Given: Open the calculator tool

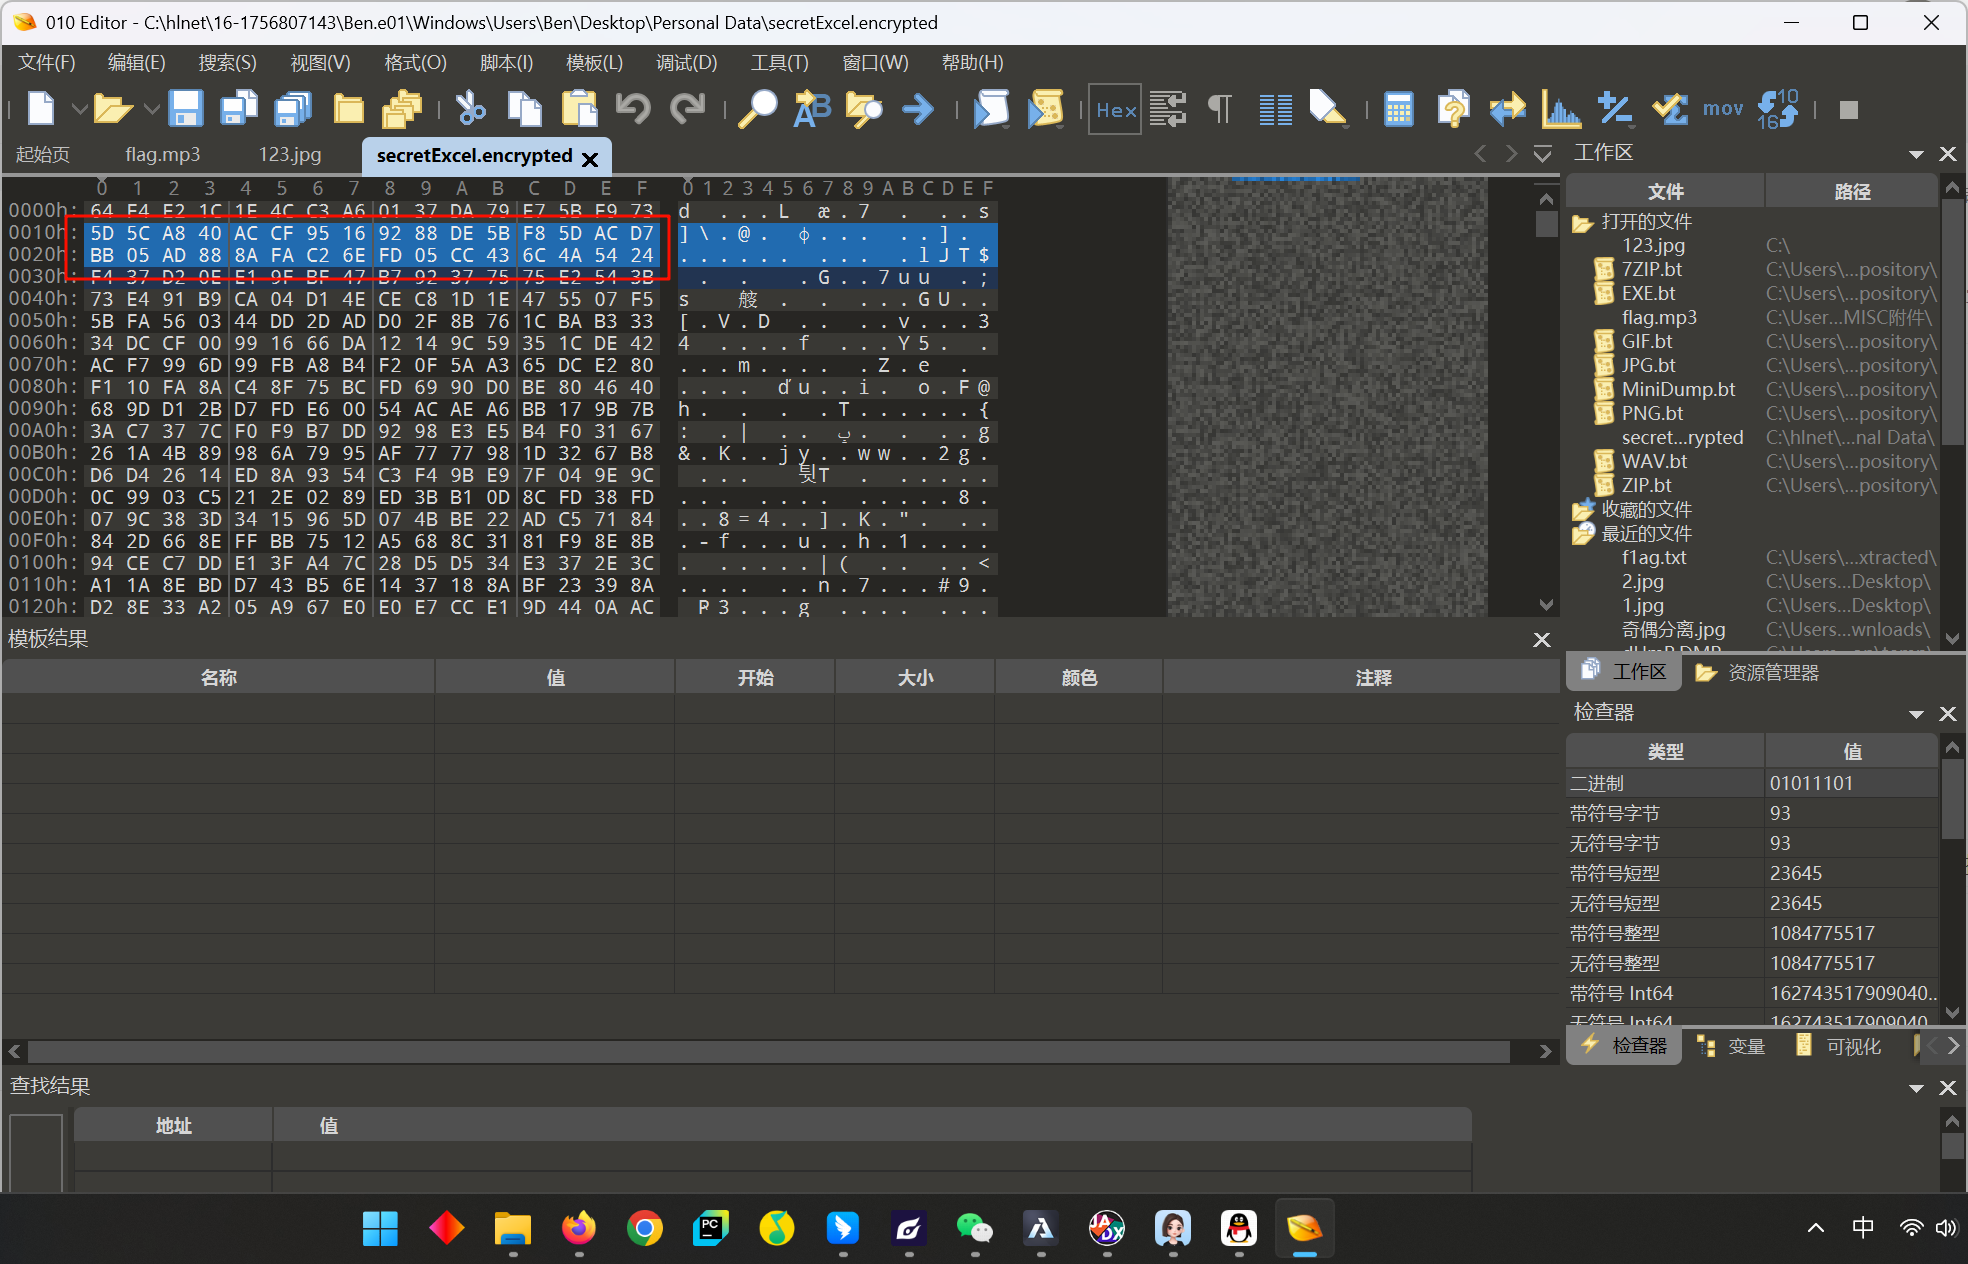Looking at the screenshot, I should point(1398,108).
